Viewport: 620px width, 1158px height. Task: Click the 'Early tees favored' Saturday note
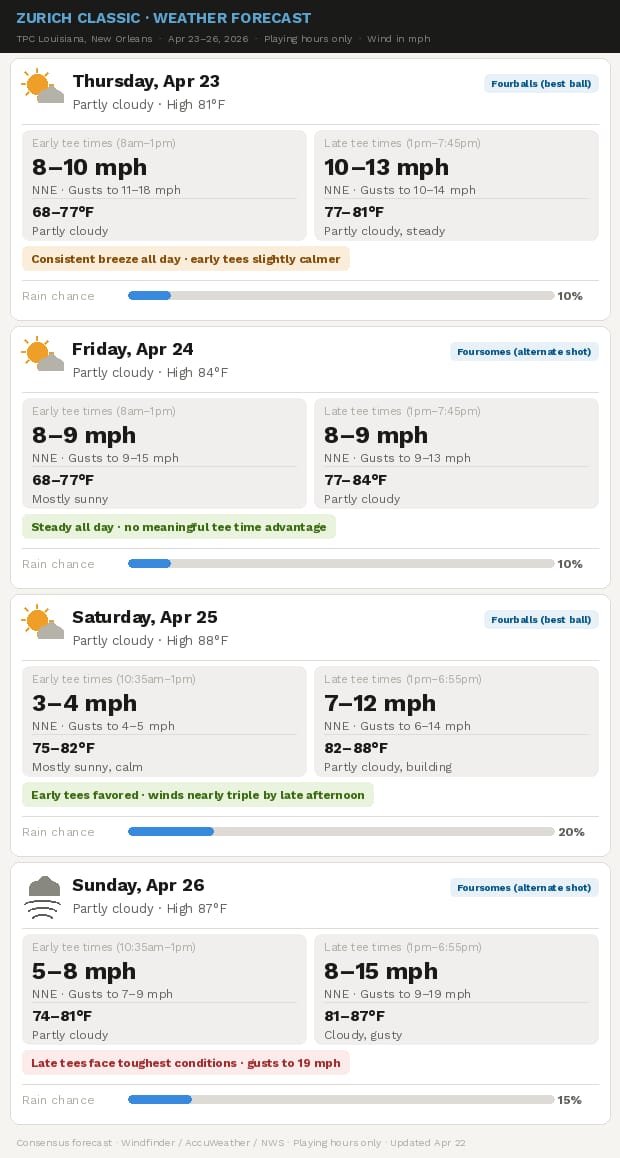pyautogui.click(x=198, y=795)
